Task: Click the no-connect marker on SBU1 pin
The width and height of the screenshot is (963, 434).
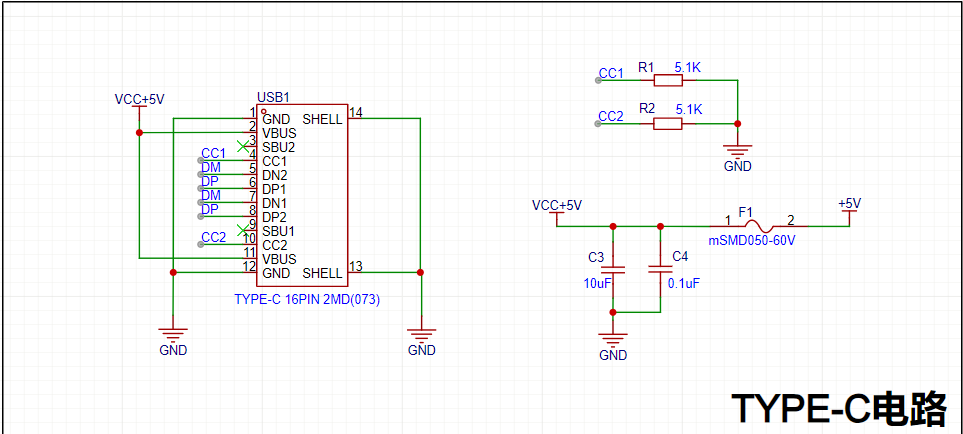Action: coord(243,231)
